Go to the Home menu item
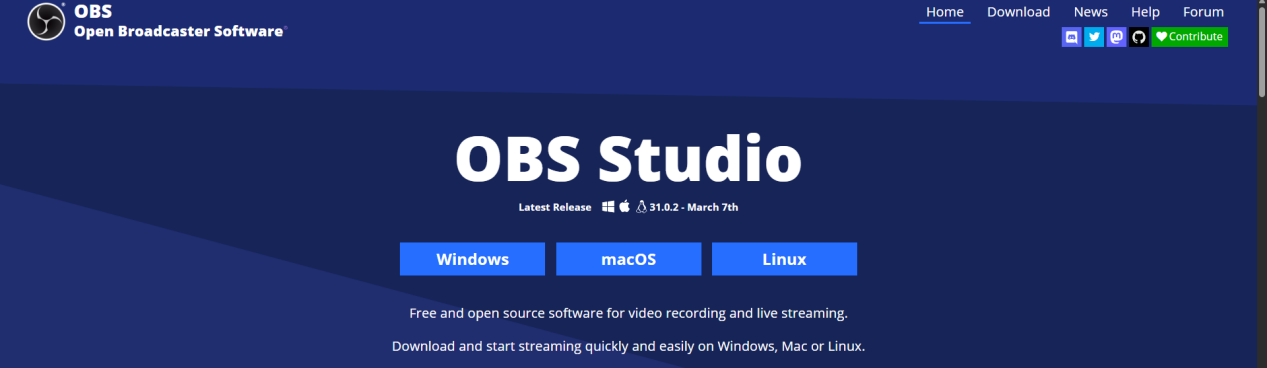Screen dimensions: 1267x368 (x=945, y=12)
